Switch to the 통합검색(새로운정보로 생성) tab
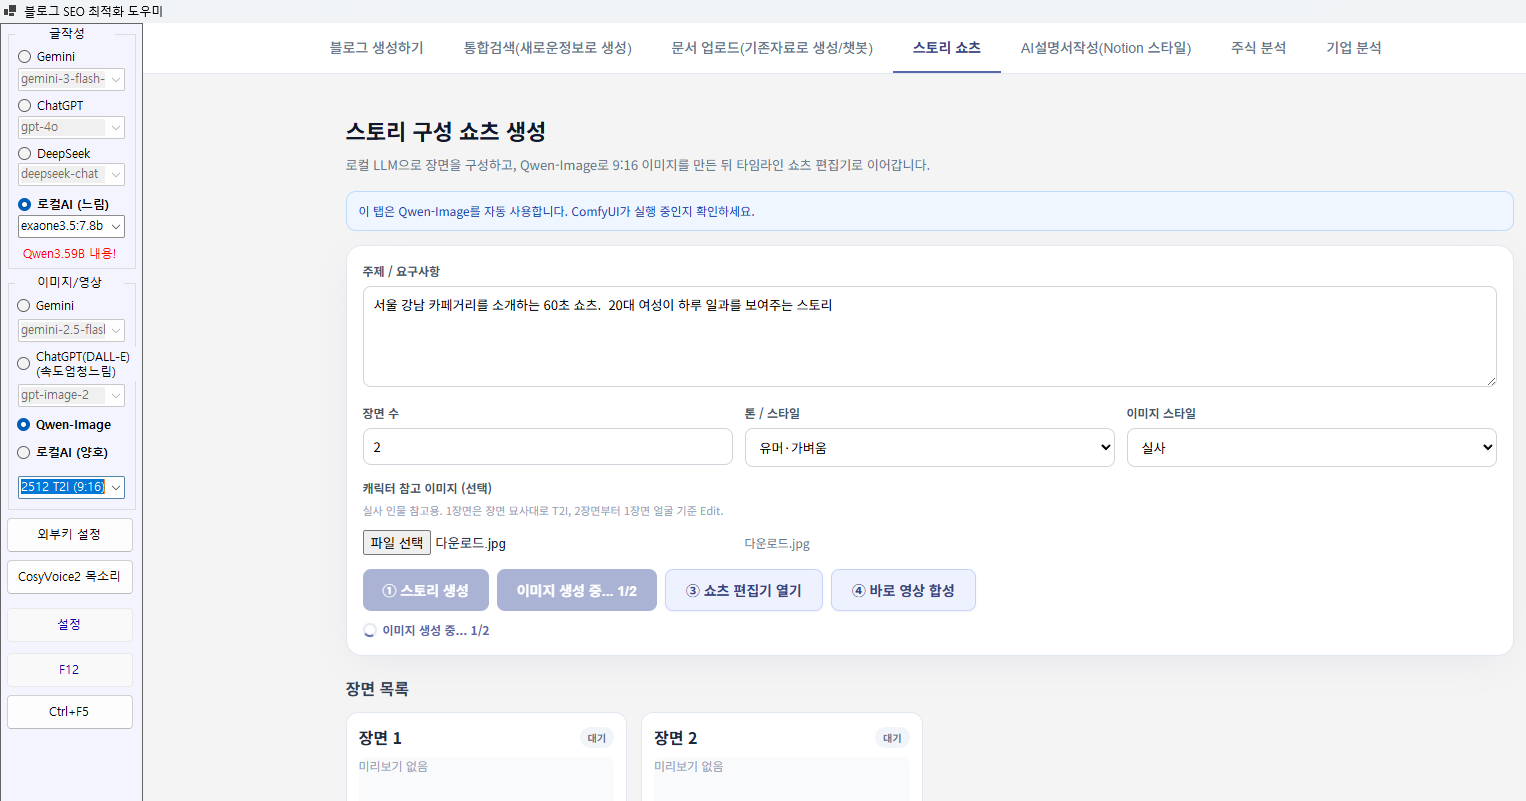 pos(547,48)
